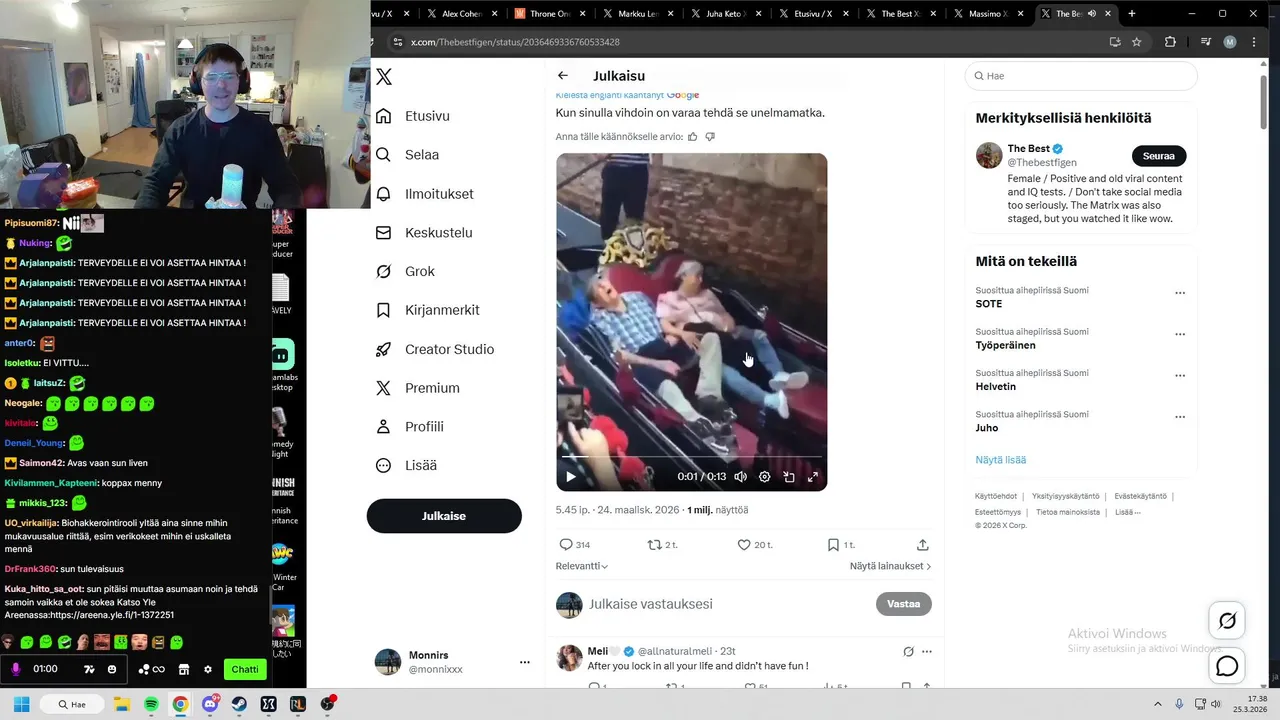Bookmark page with Chrome star icon
Viewport: 1280px width, 720px height.
click(x=1137, y=42)
